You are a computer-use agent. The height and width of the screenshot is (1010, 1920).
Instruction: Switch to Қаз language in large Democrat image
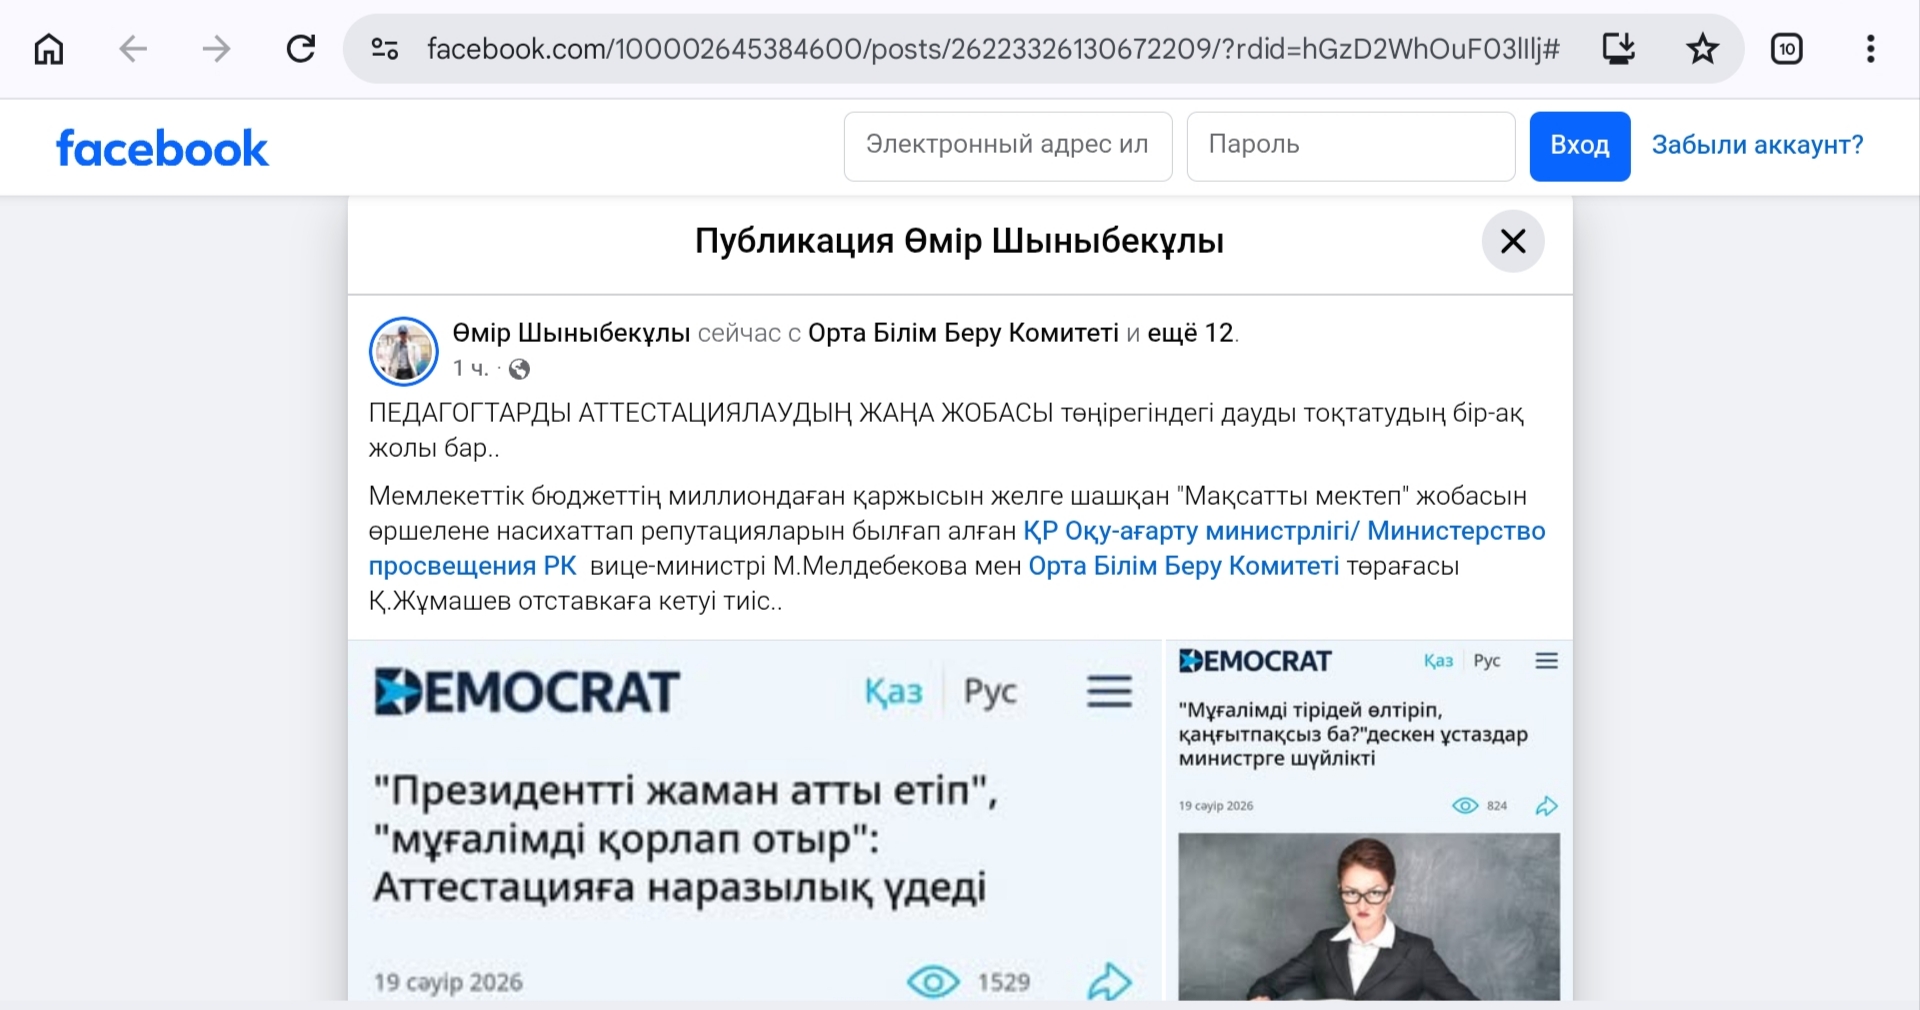point(893,692)
